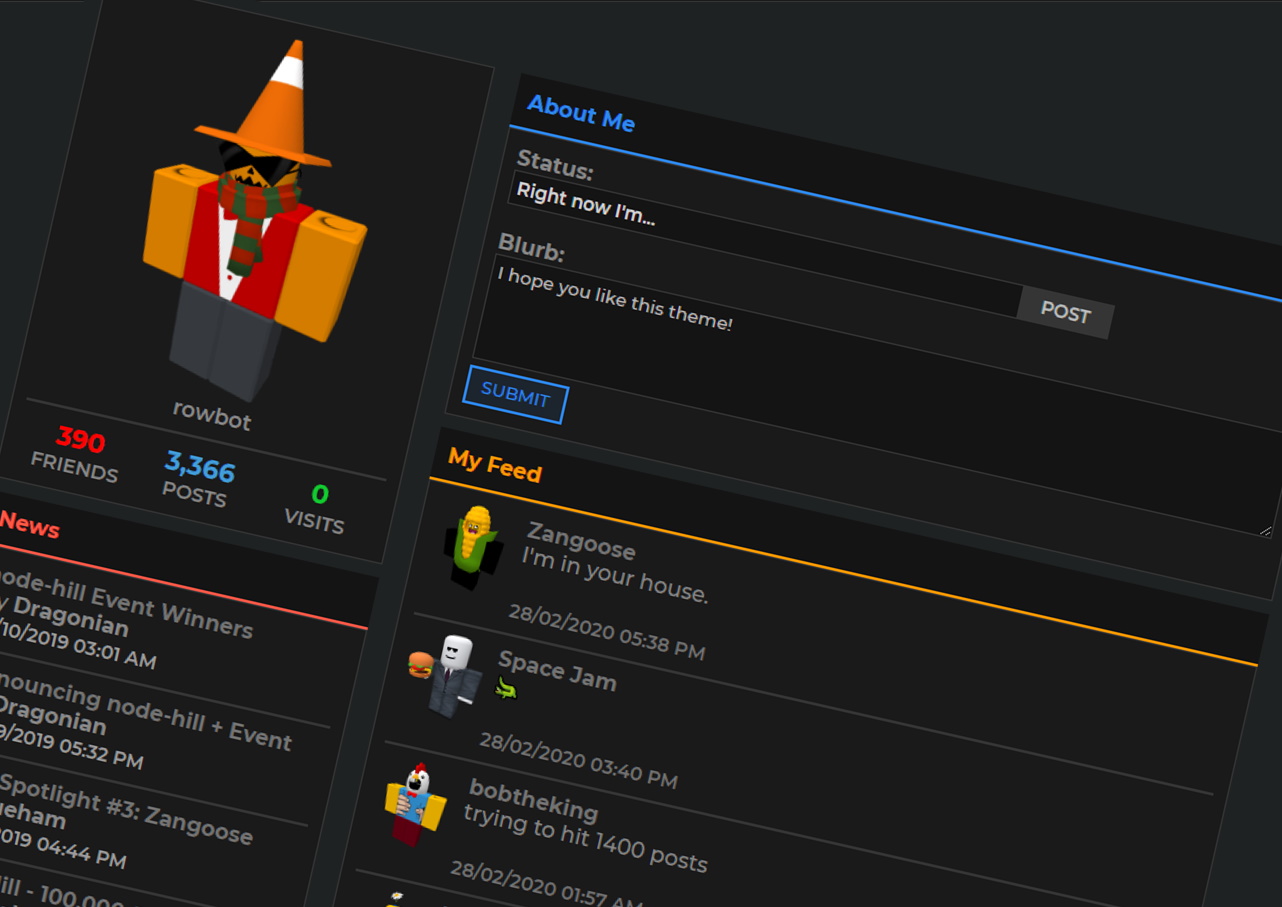
Task: Click the About Me heading
Action: click(581, 114)
